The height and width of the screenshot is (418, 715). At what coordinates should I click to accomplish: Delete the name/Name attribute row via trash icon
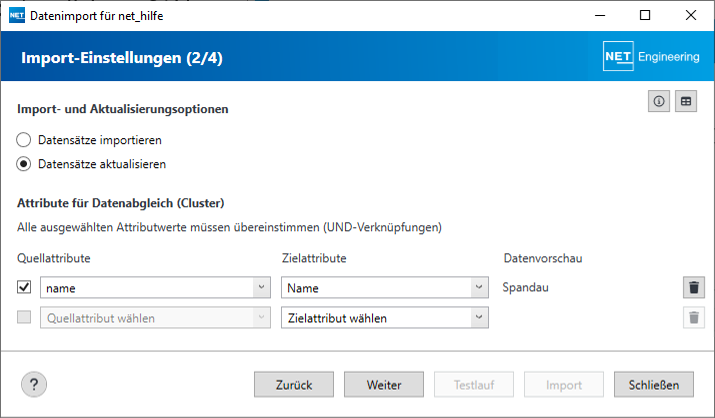[x=694, y=287]
